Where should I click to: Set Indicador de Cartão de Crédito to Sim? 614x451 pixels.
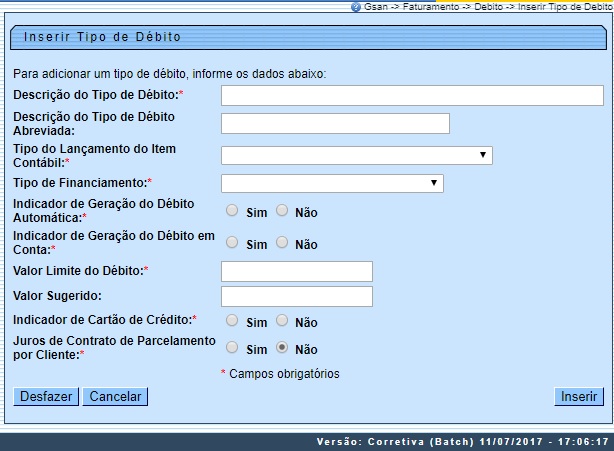[232, 321]
